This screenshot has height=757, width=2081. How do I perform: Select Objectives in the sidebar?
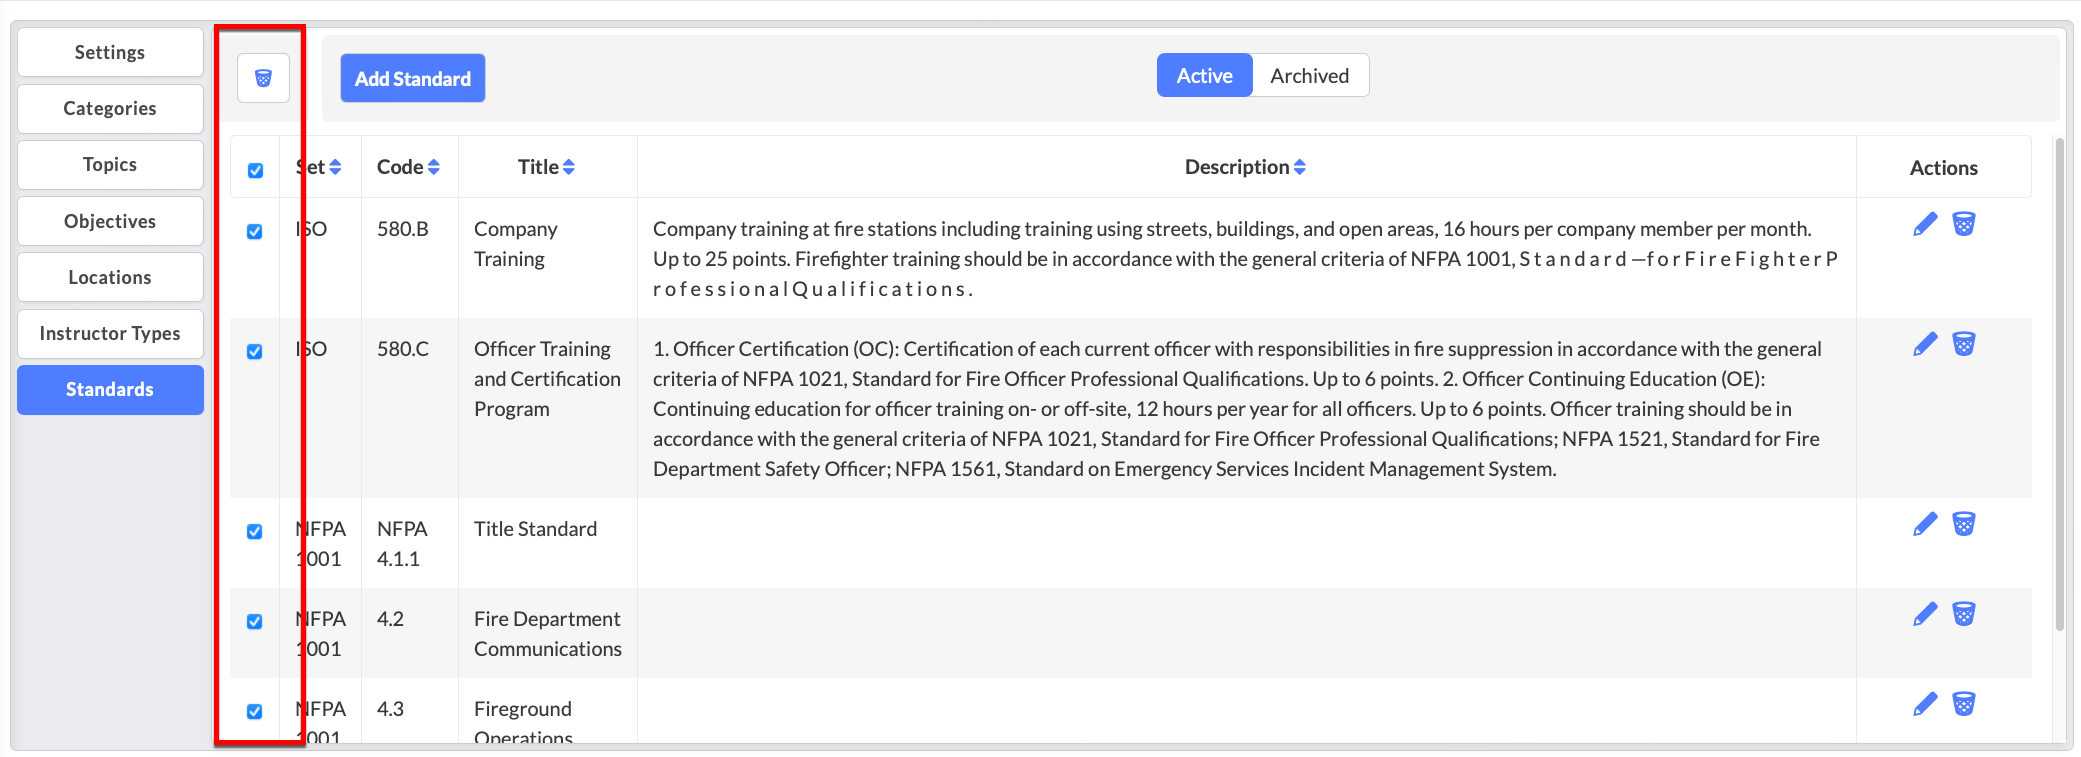(x=110, y=221)
